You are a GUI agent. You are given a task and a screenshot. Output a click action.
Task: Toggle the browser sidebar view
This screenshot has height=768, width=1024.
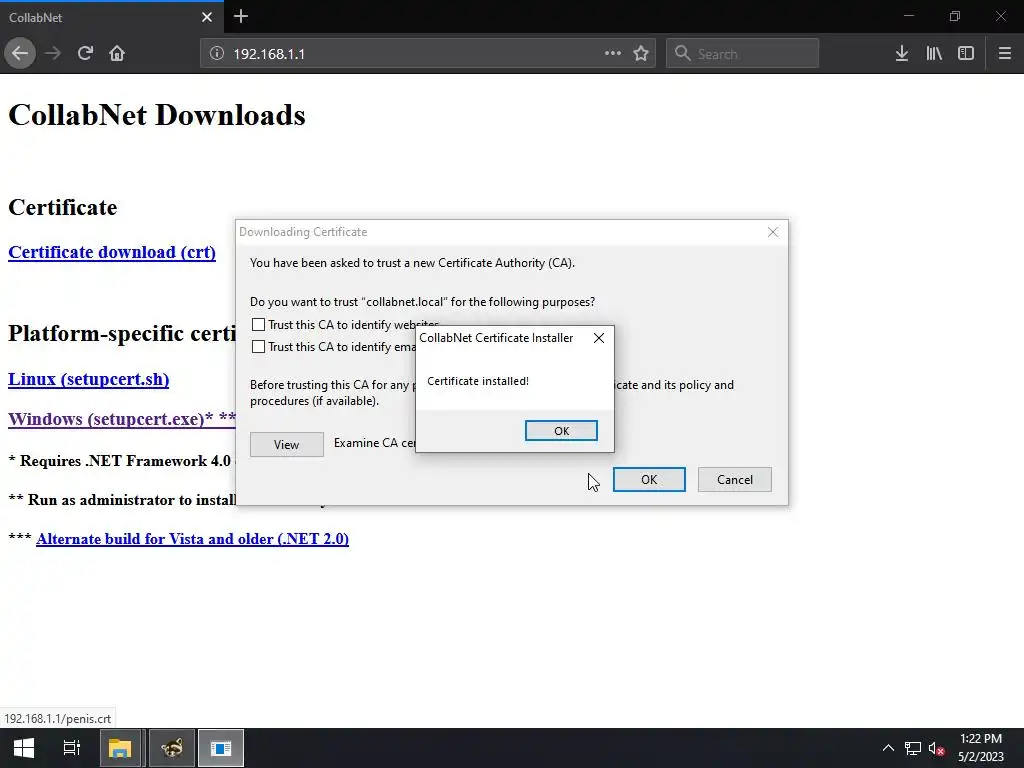(966, 54)
